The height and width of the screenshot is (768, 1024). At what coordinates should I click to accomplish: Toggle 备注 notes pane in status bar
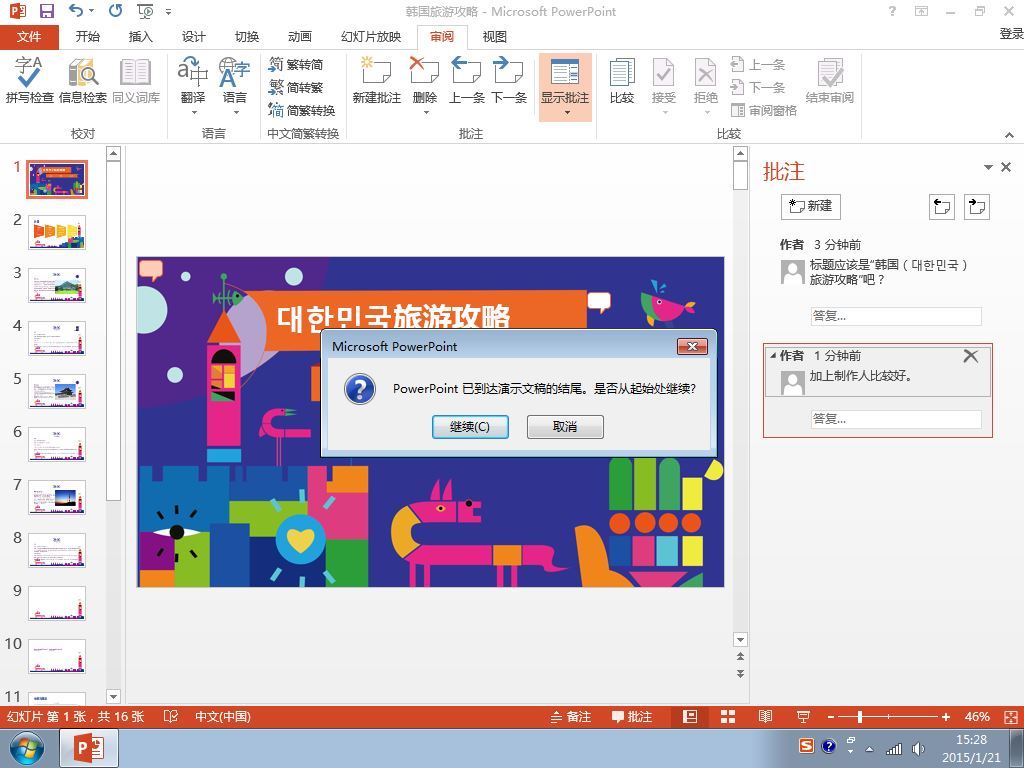(x=571, y=716)
